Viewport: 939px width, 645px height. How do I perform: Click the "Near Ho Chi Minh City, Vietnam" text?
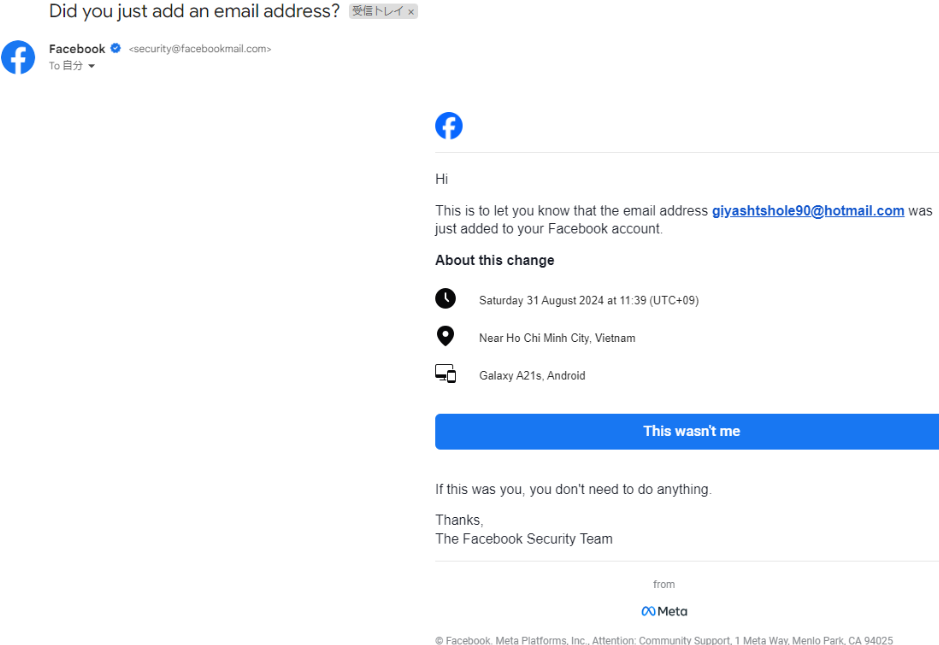pyautogui.click(x=557, y=338)
